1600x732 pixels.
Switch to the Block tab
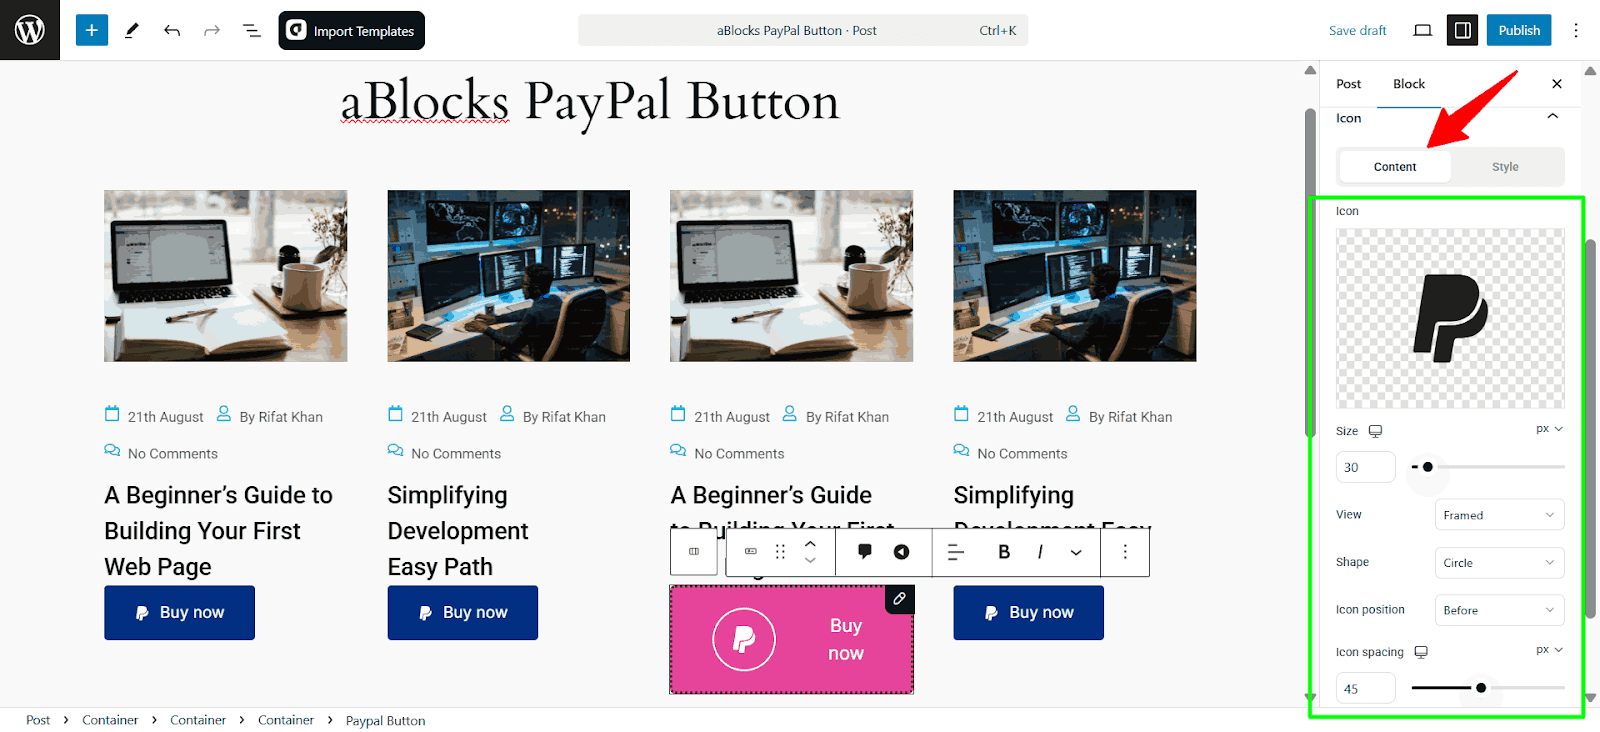(1409, 84)
